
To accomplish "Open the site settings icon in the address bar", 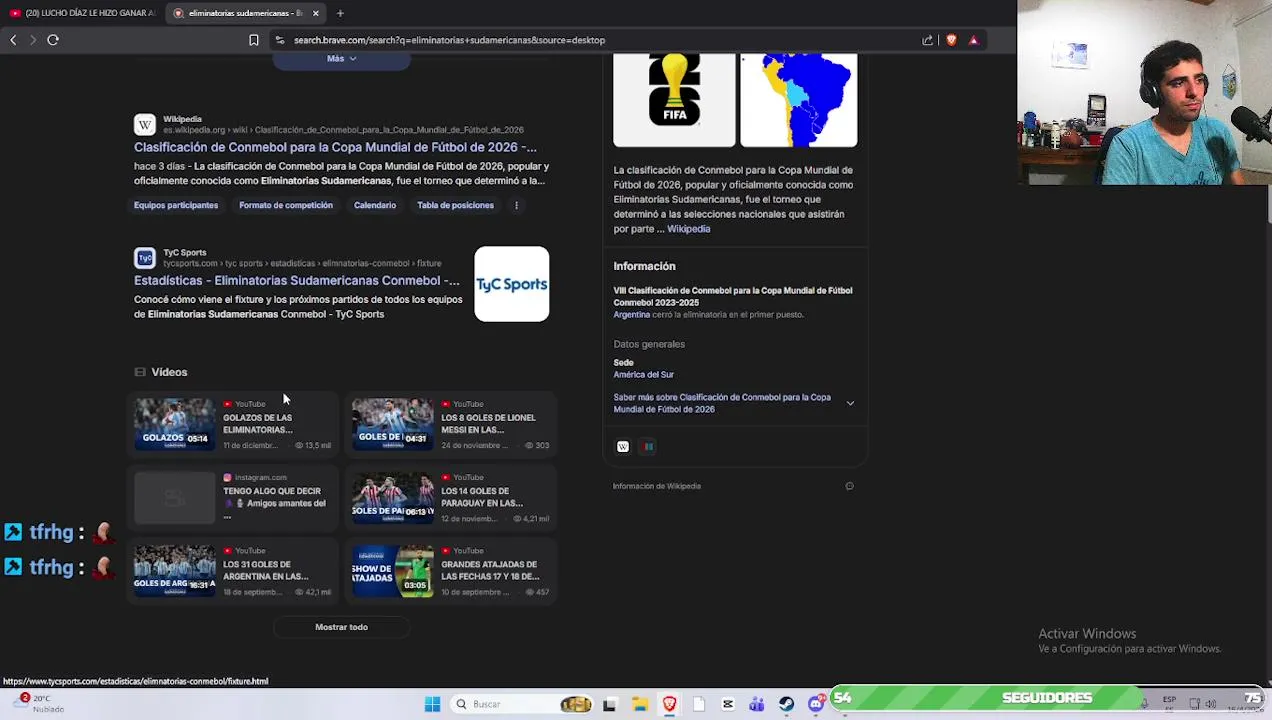I will pos(280,40).
